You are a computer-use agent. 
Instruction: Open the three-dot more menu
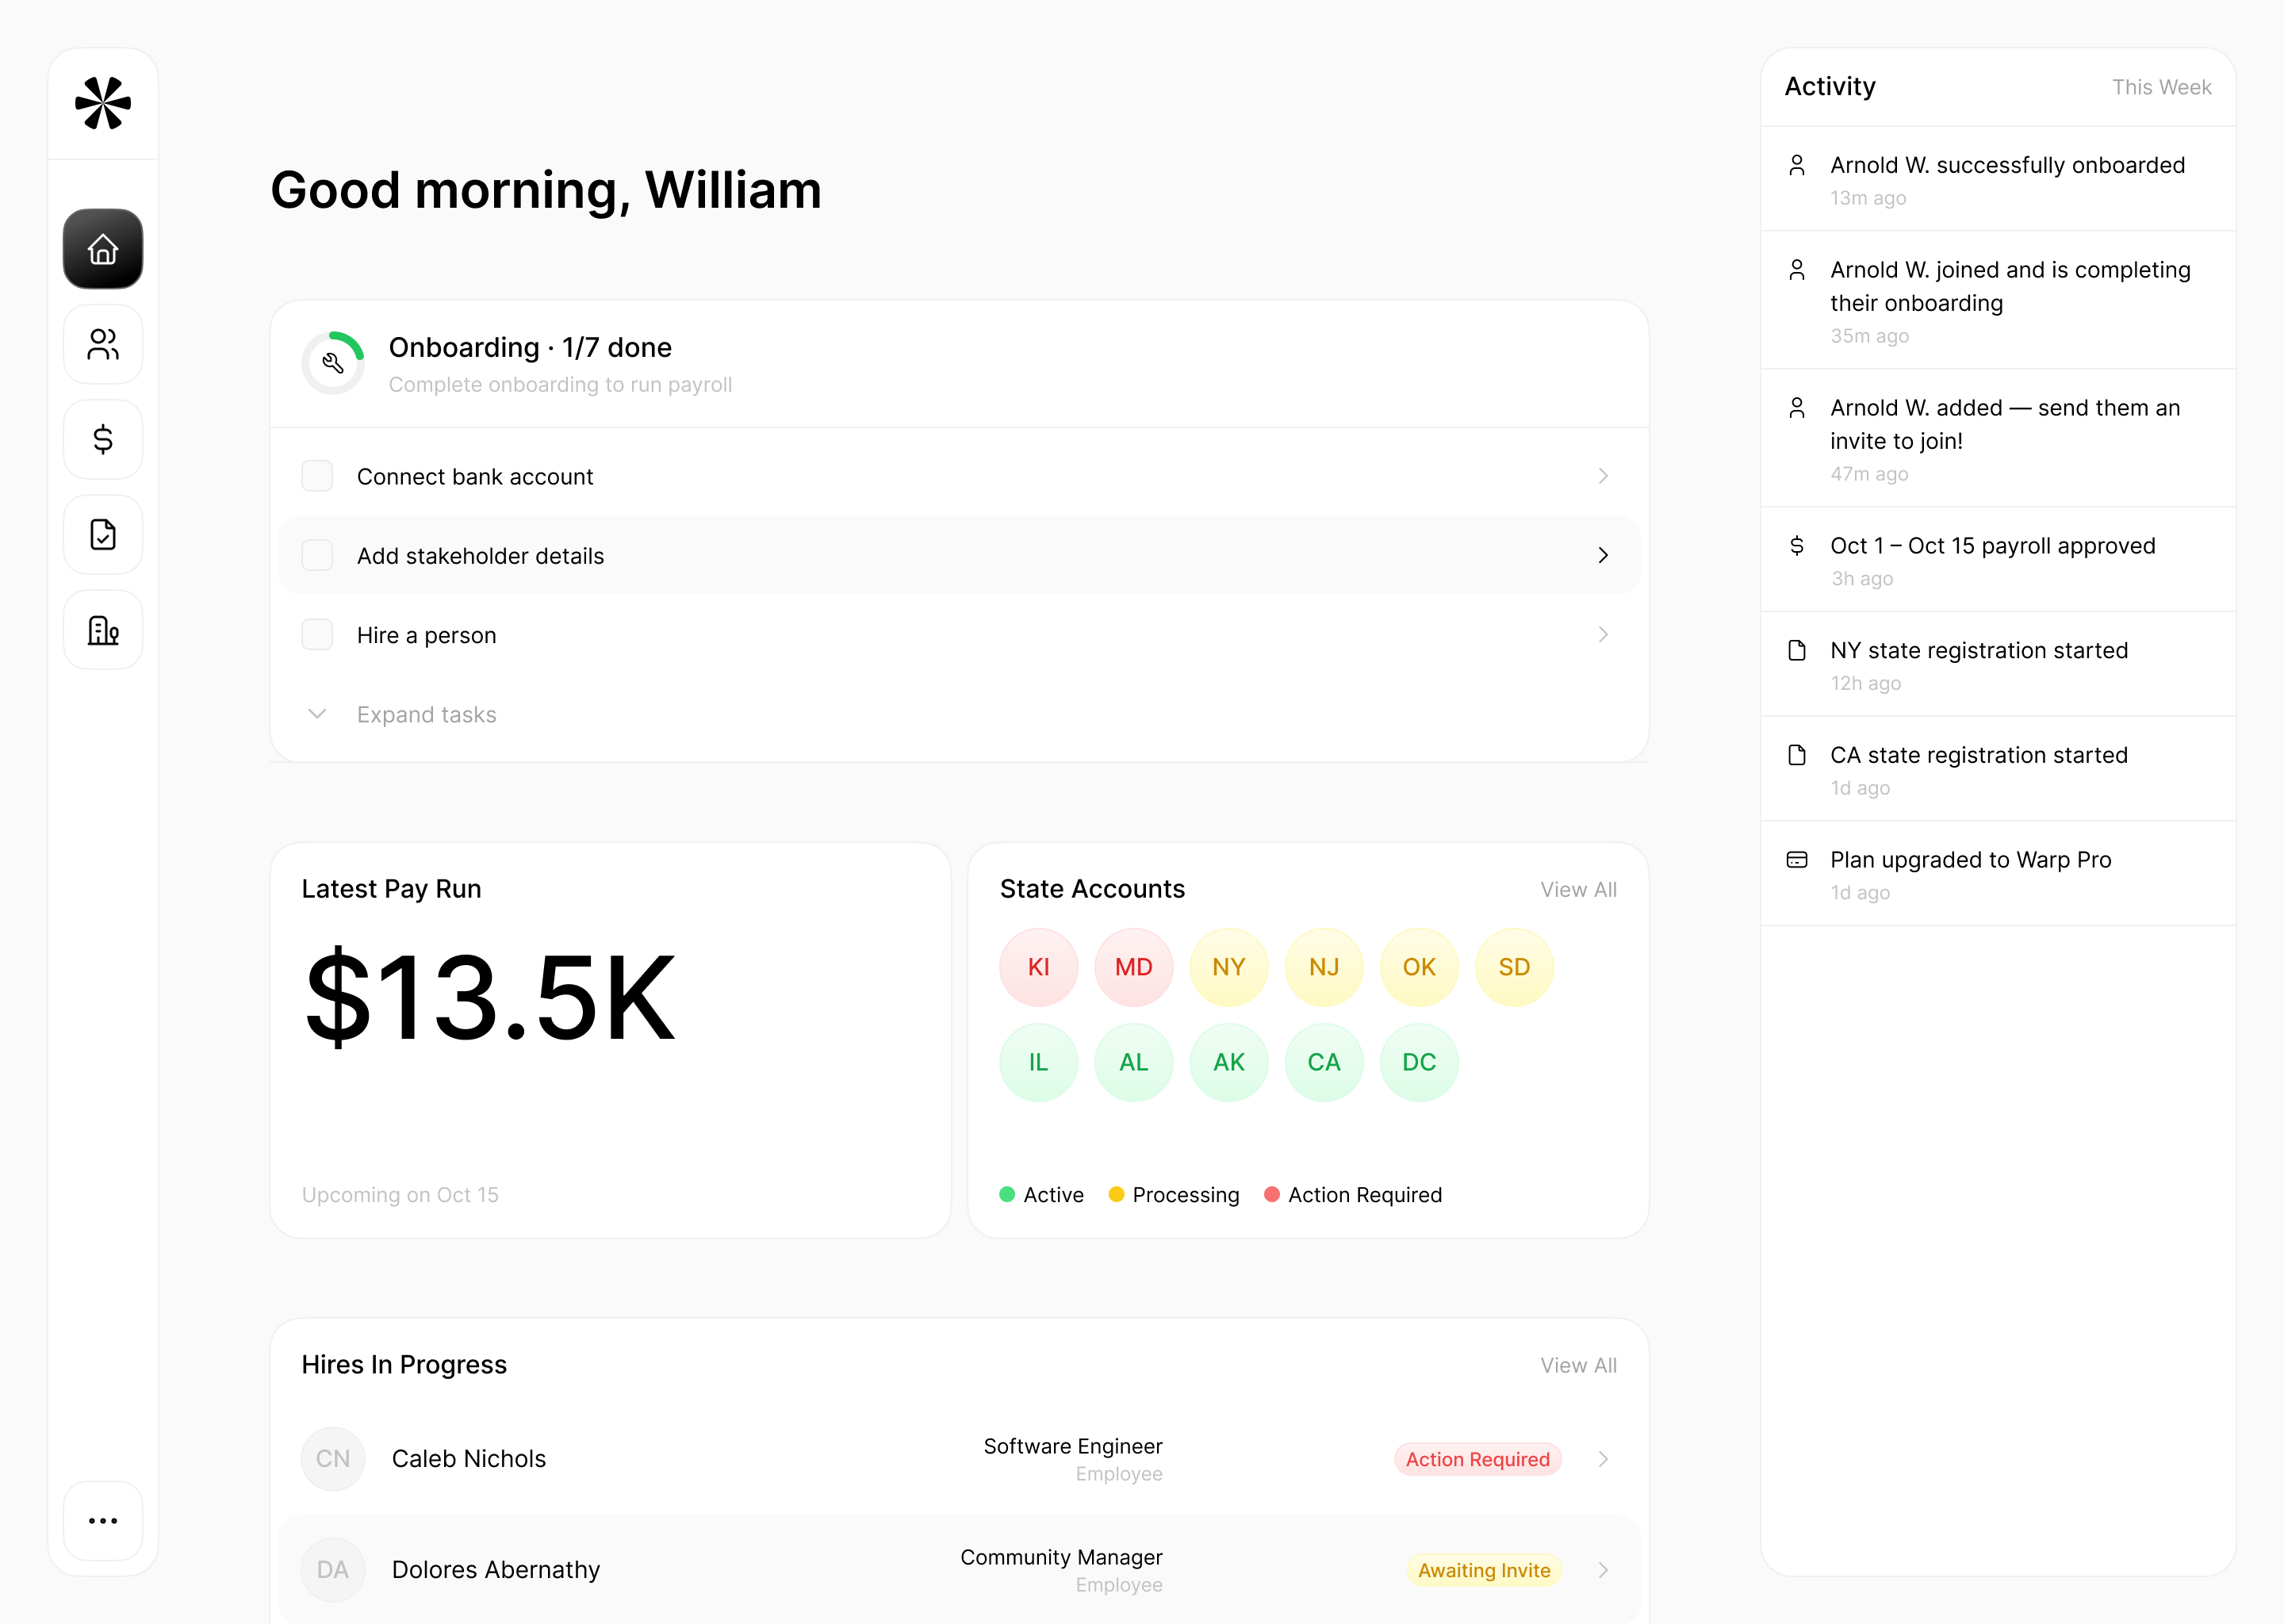pyautogui.click(x=103, y=1520)
